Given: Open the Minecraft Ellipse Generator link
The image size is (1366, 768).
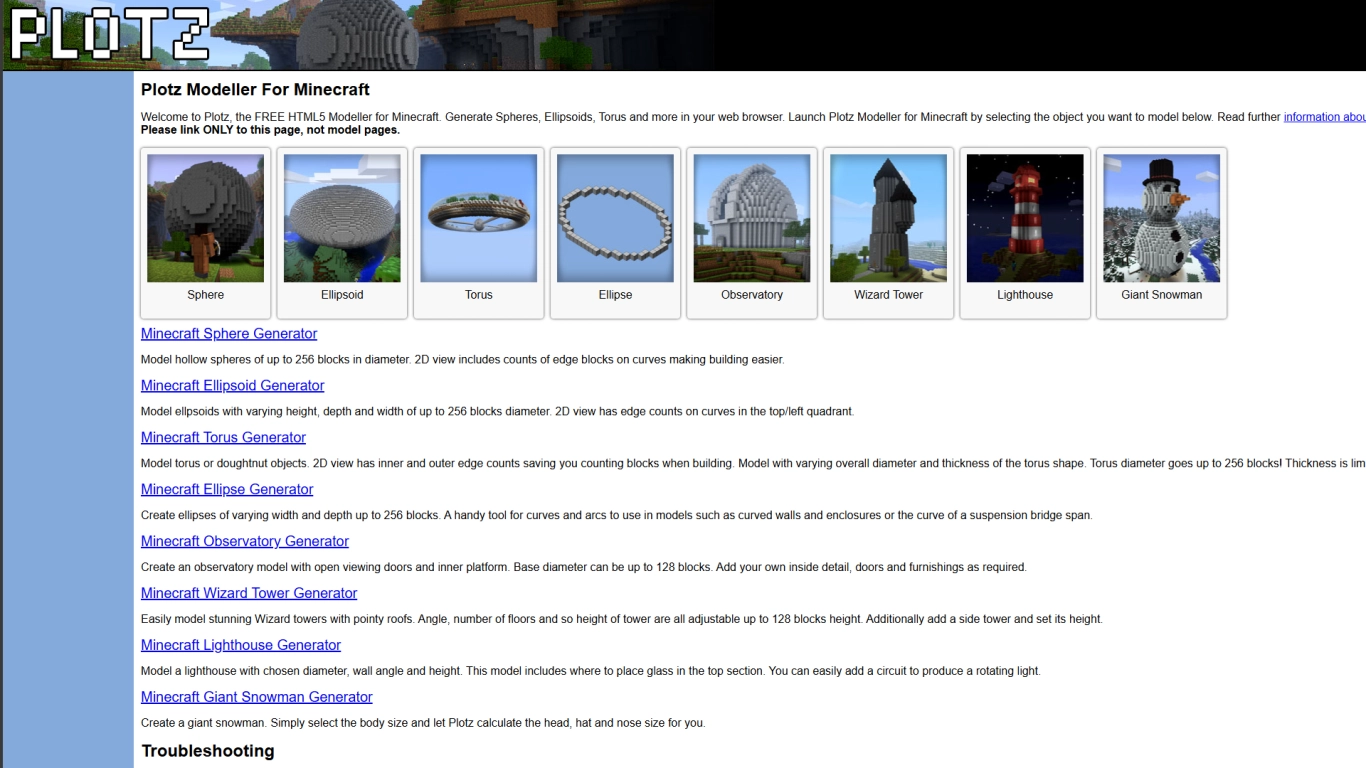Looking at the screenshot, I should (226, 489).
